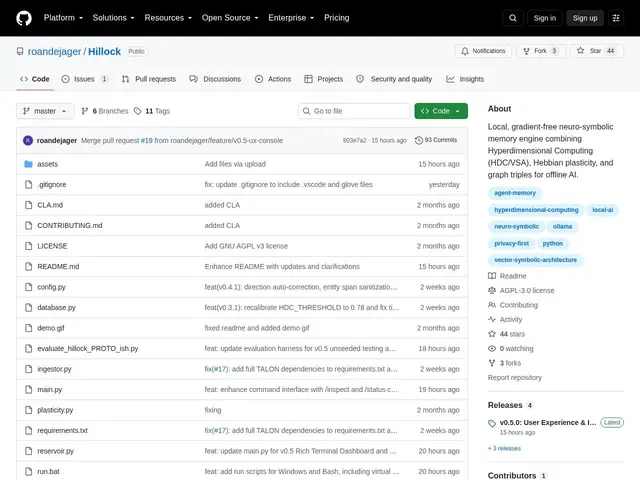This screenshot has width=640, height=480.
Task: Open the GitHub homepage logo
Action: click(24, 18)
